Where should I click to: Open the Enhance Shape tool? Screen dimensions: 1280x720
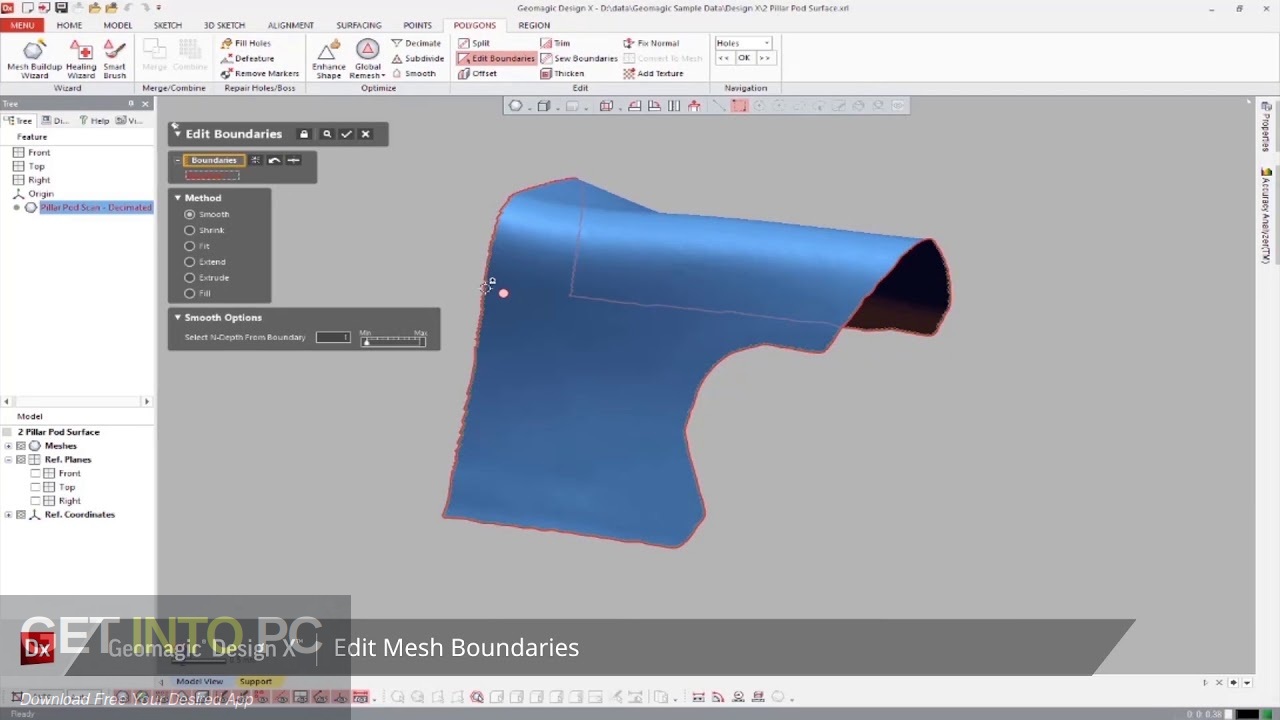click(x=328, y=59)
